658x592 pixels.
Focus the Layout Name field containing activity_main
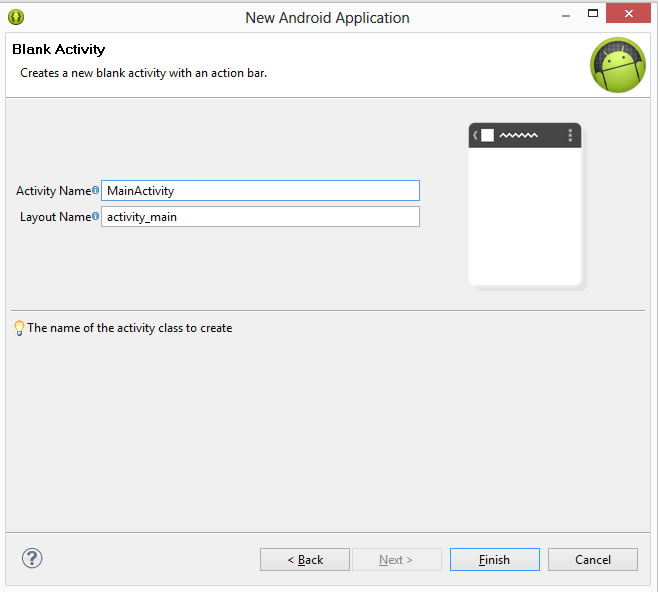260,216
